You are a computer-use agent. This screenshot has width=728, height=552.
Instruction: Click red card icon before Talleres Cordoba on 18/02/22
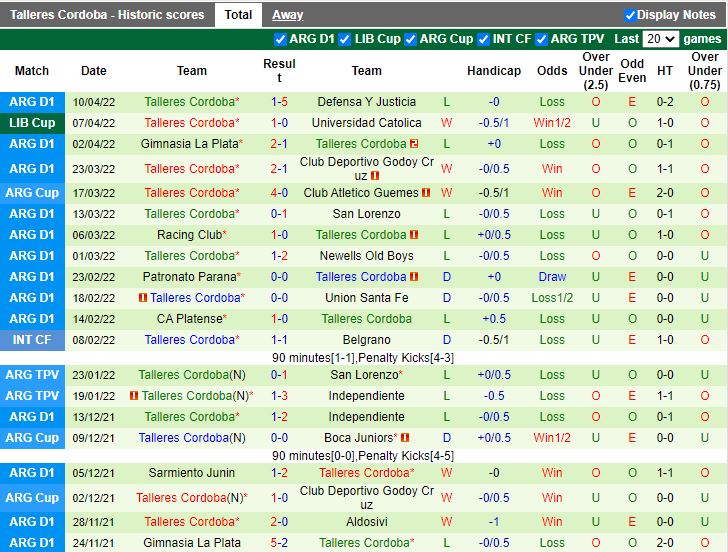[x=142, y=298]
